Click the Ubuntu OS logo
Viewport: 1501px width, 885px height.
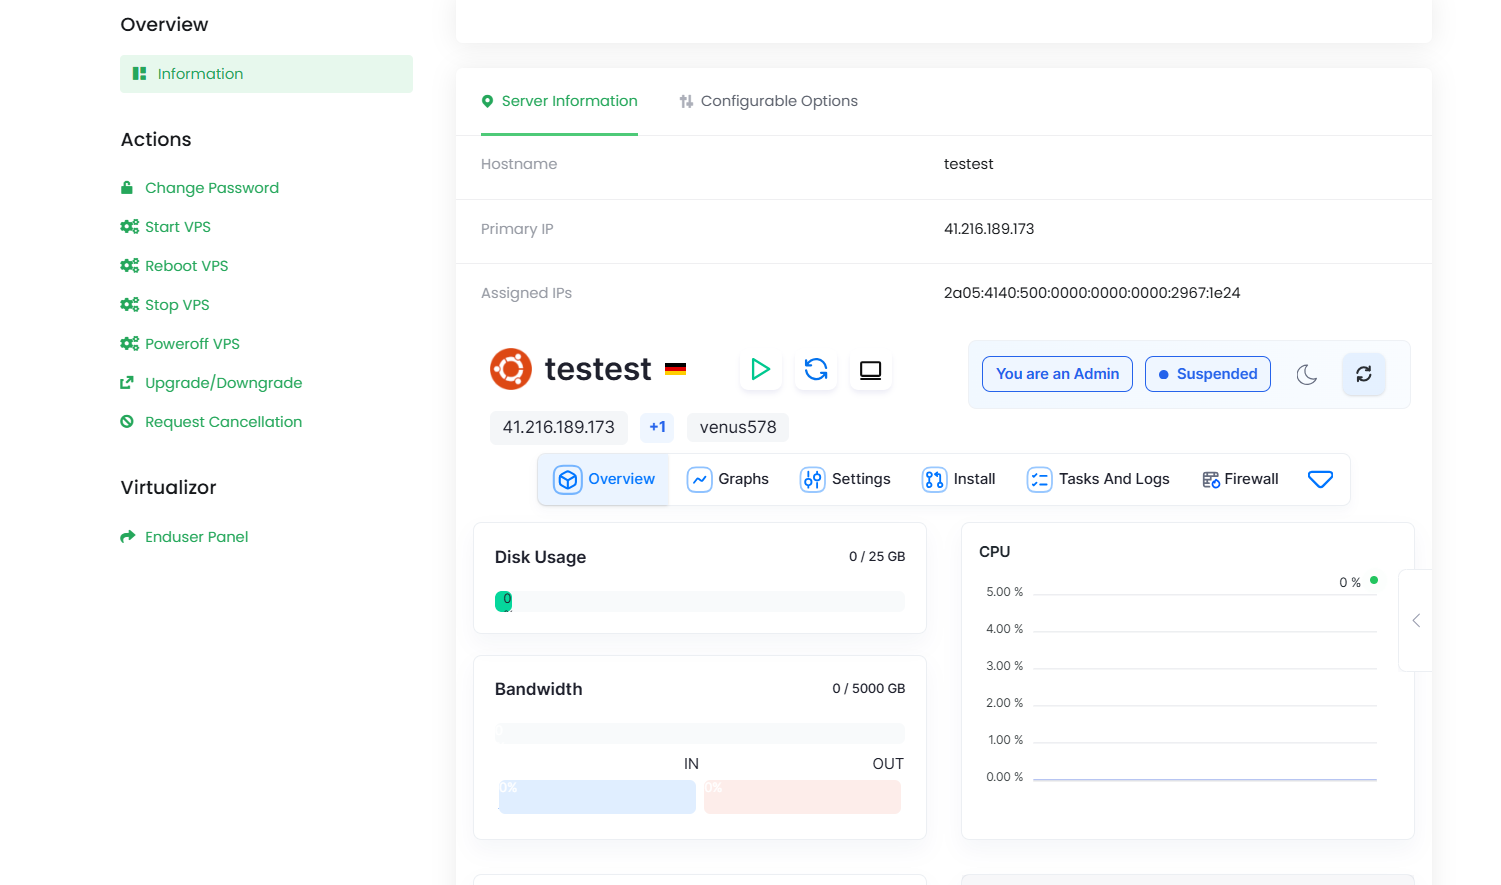pyautogui.click(x=511, y=369)
